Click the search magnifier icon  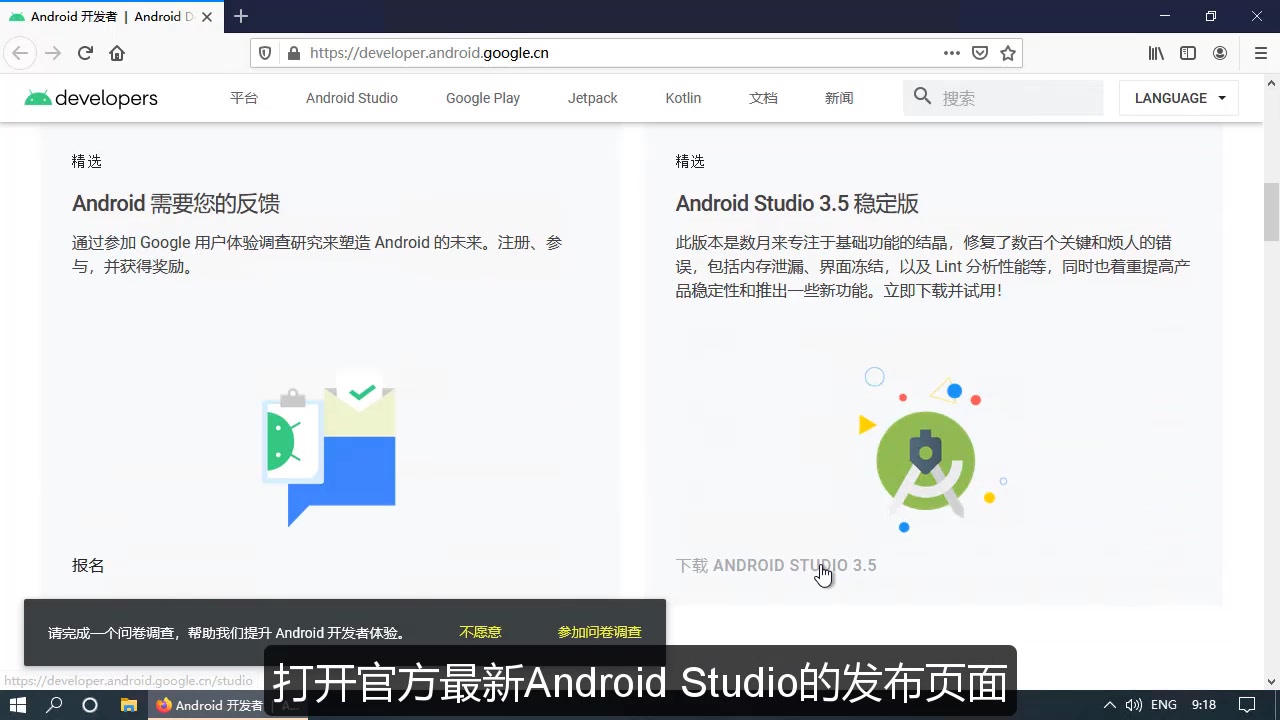pos(922,97)
